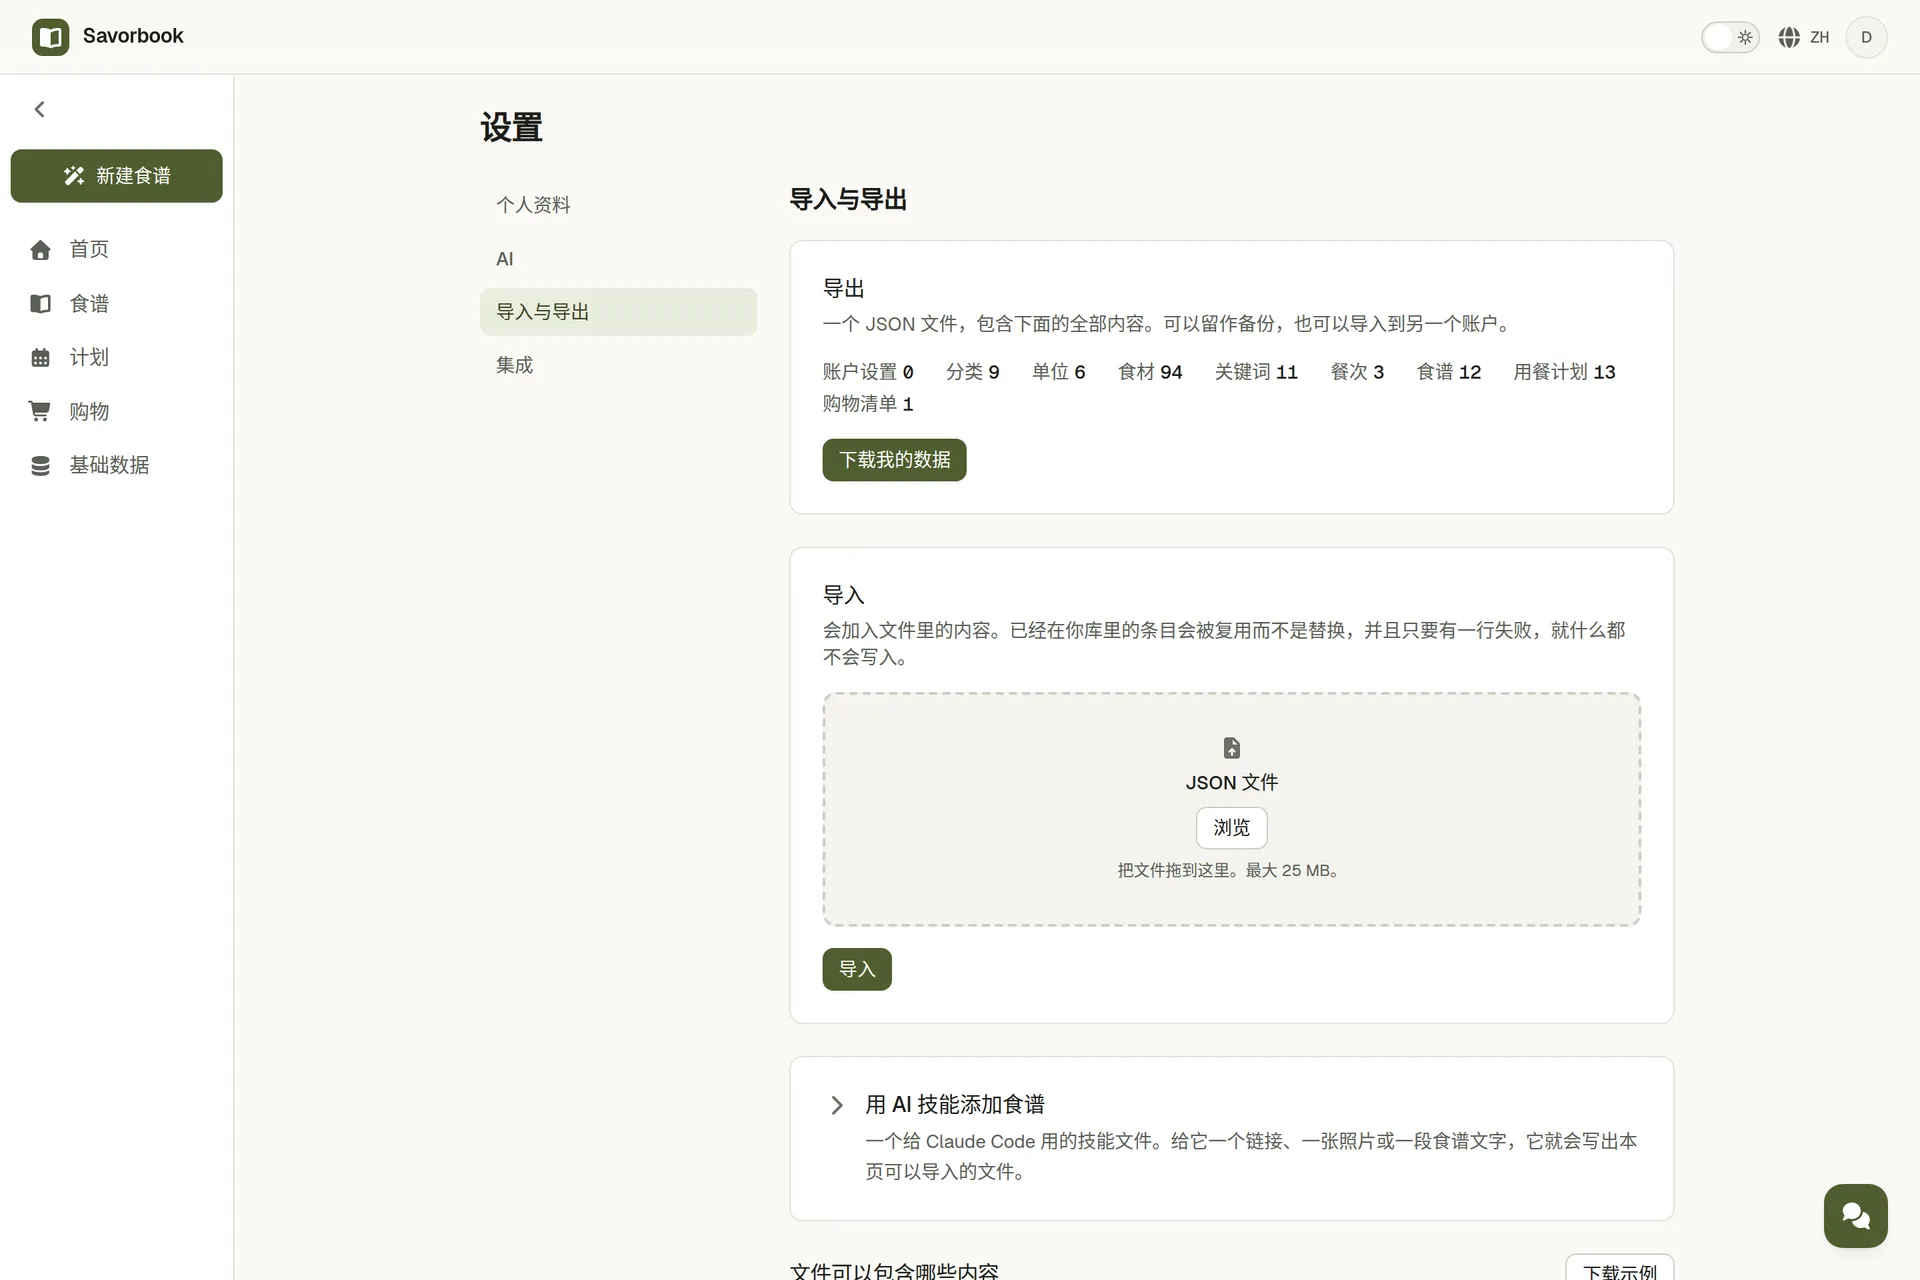Click the Savorbook logo icon
1920x1280 pixels.
[x=50, y=37]
